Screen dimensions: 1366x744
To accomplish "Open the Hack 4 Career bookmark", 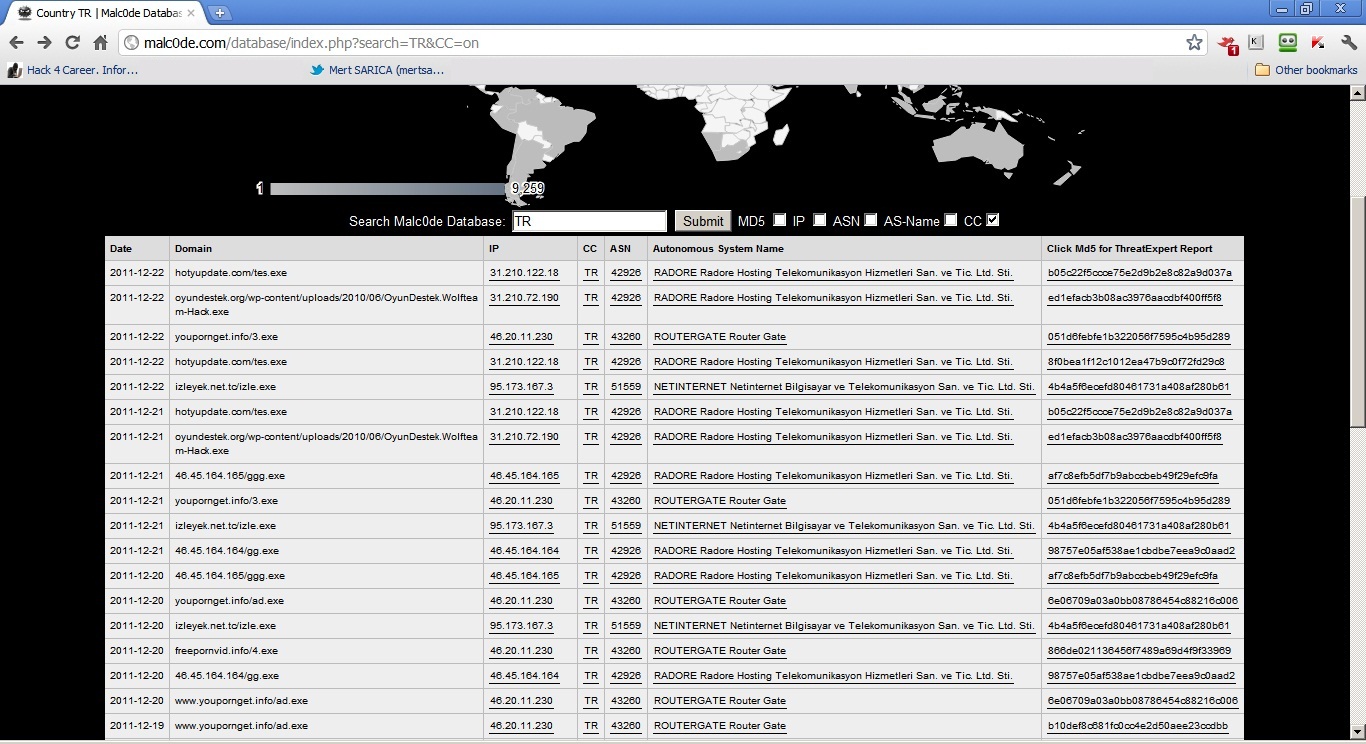I will 72,70.
